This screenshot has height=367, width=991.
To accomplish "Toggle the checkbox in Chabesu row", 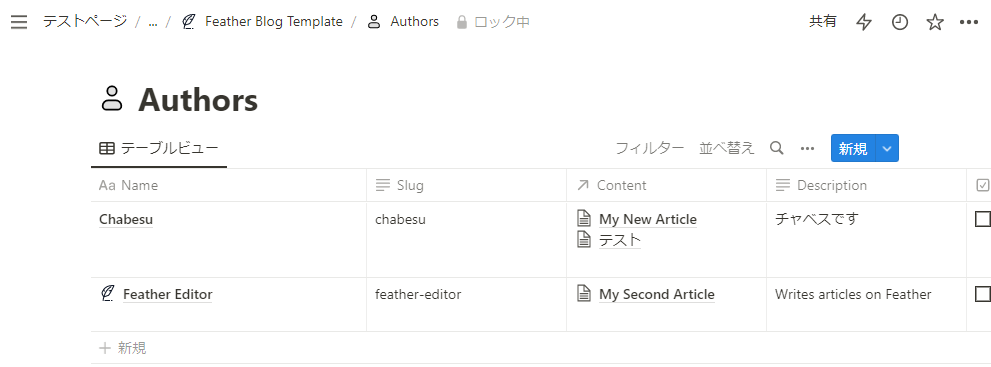I will [x=983, y=219].
